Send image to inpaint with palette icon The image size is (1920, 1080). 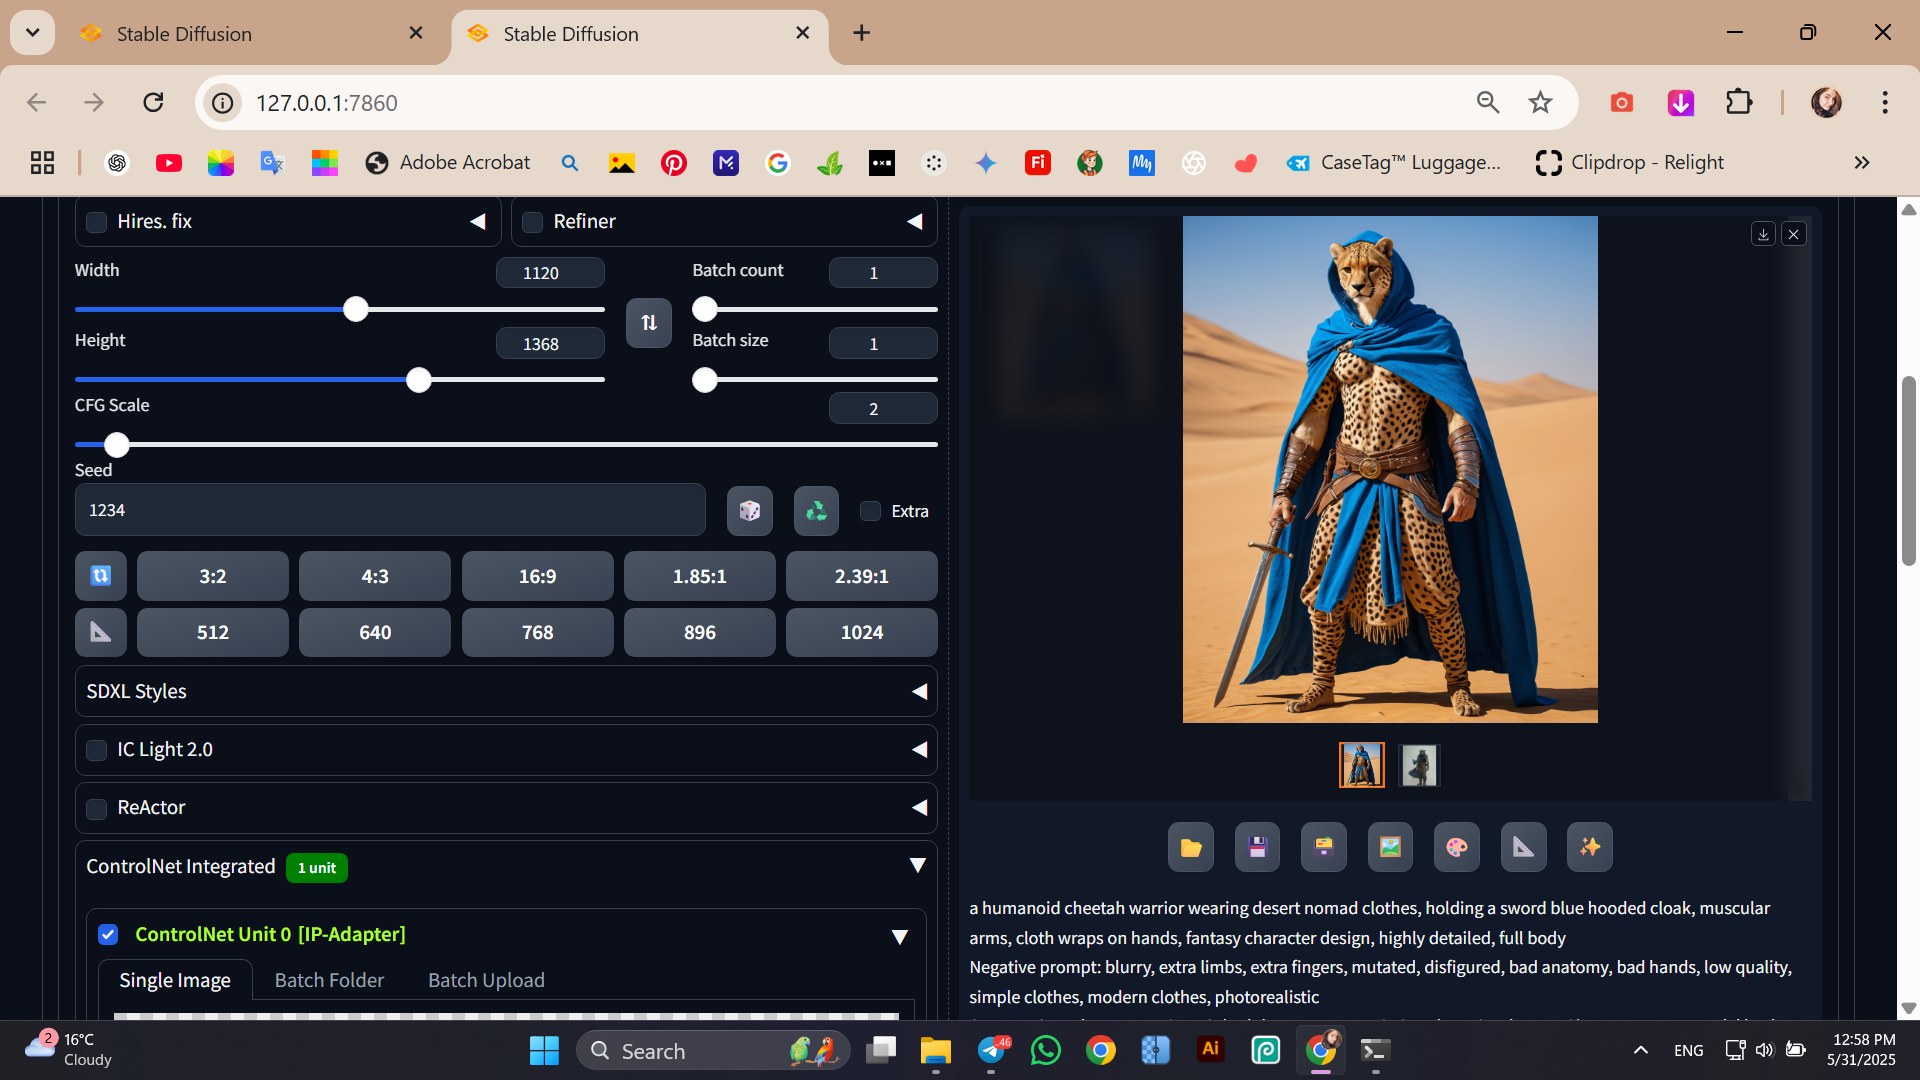tap(1456, 847)
